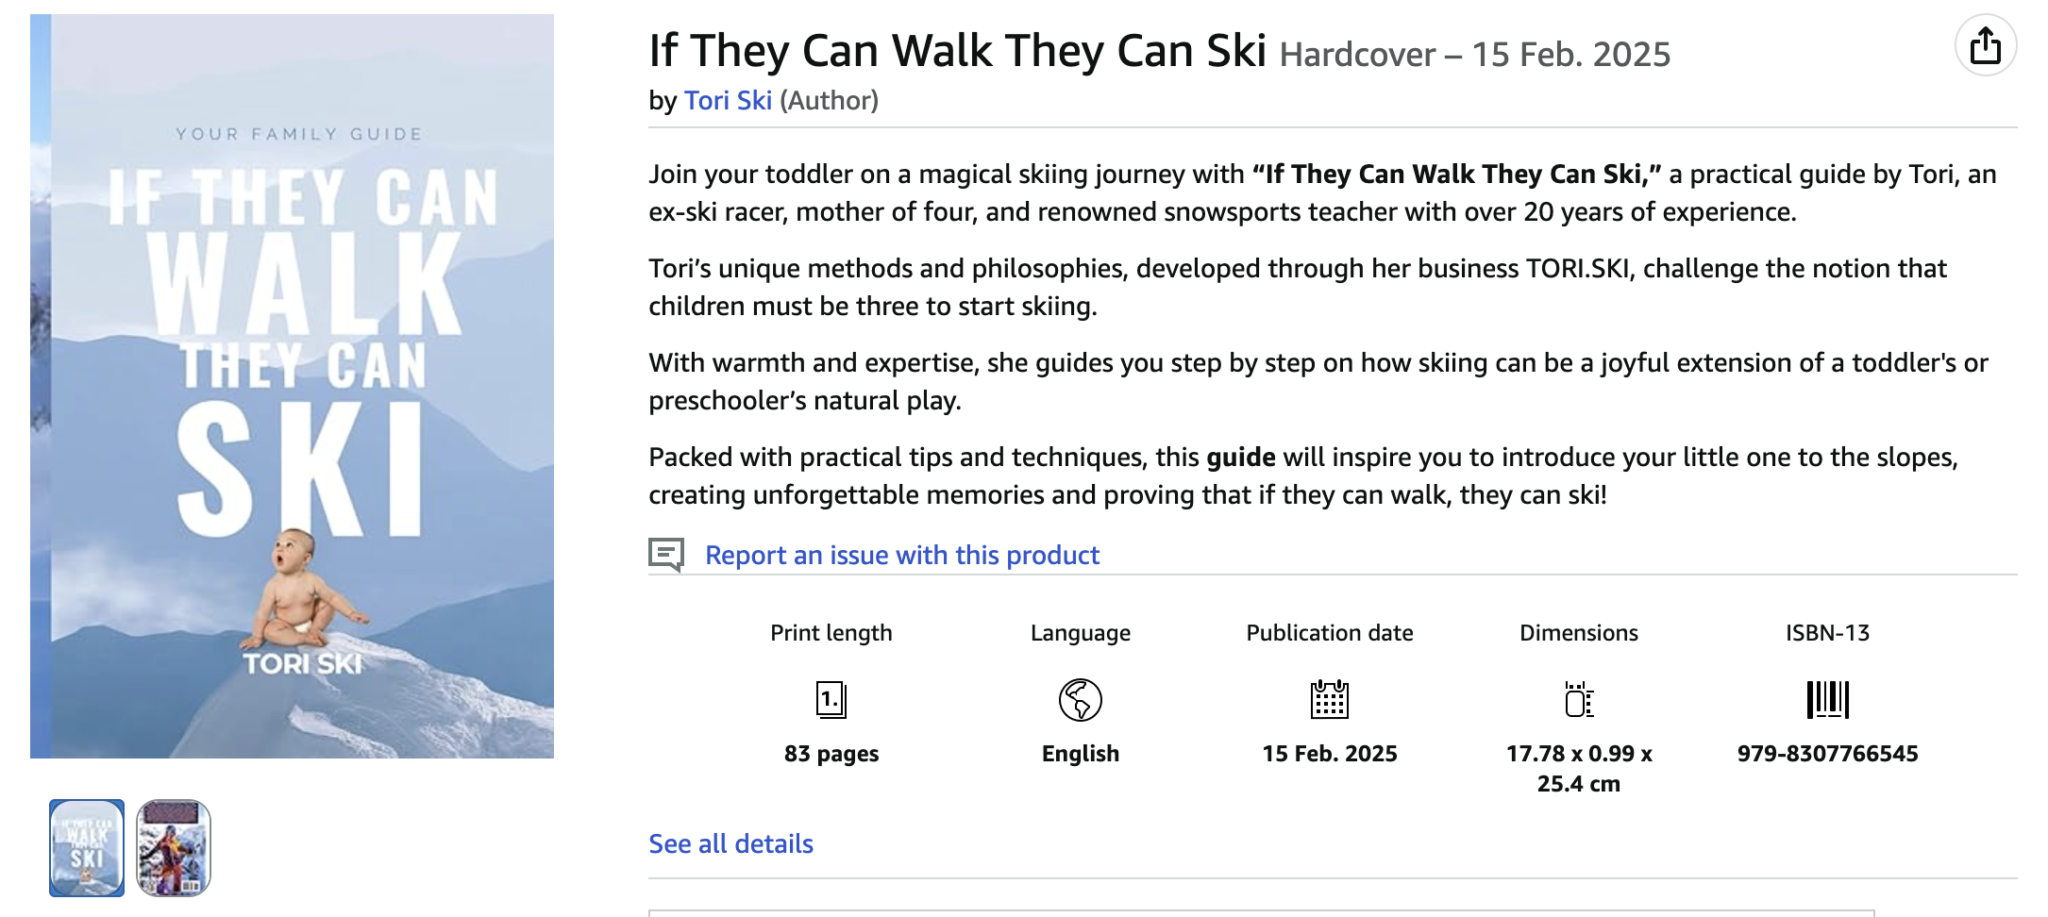Click the 83 pages value

831,754
